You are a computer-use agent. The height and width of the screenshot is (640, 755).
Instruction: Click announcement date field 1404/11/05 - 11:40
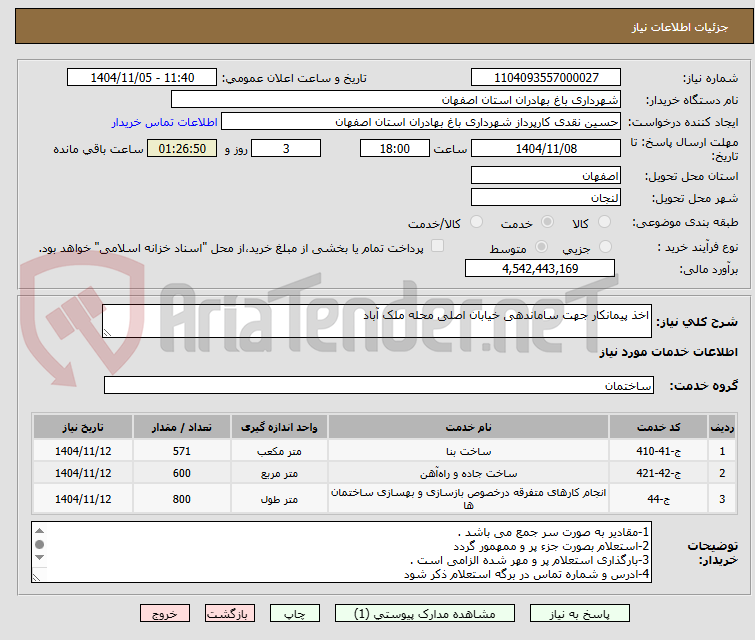[142, 78]
